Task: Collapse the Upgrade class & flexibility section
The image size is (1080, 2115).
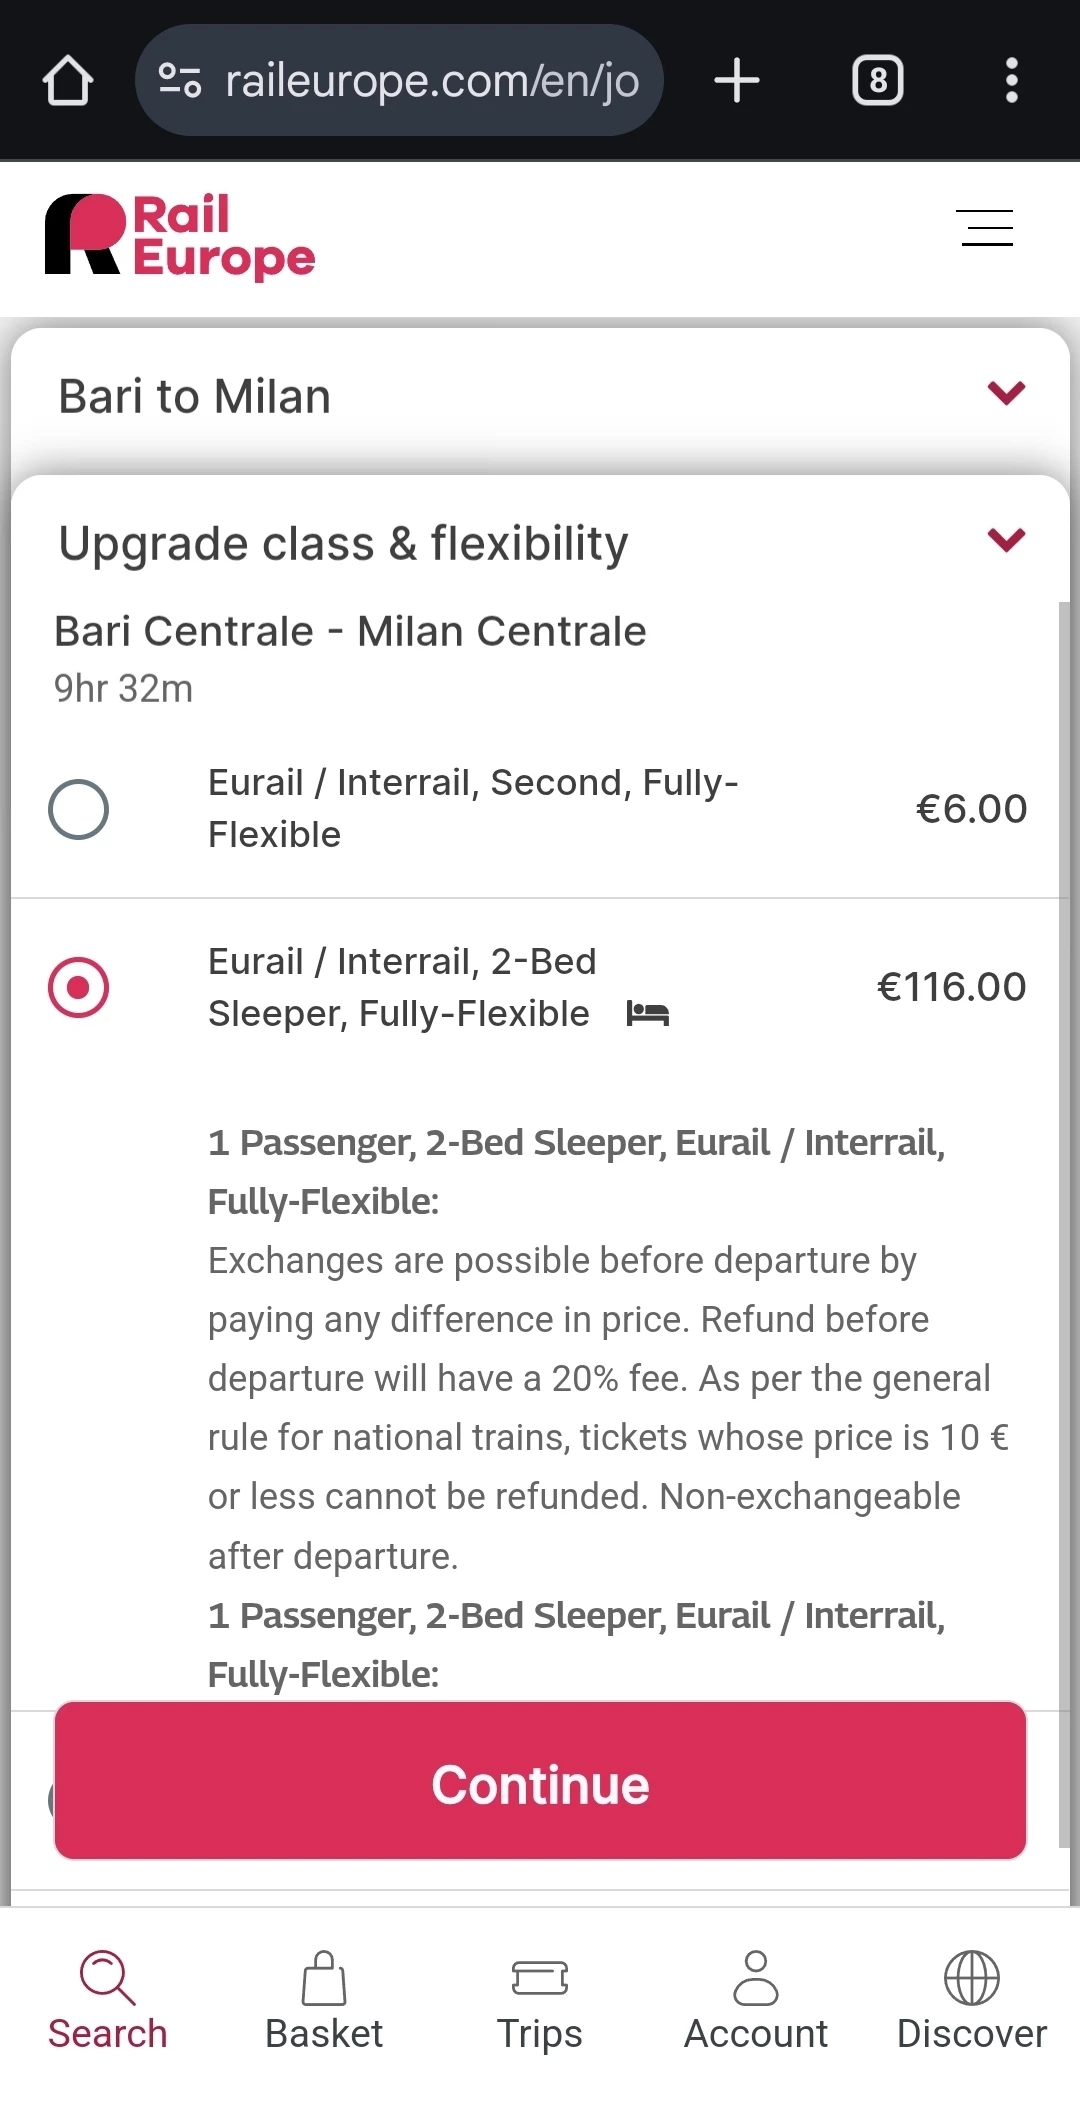Action: tap(1006, 541)
